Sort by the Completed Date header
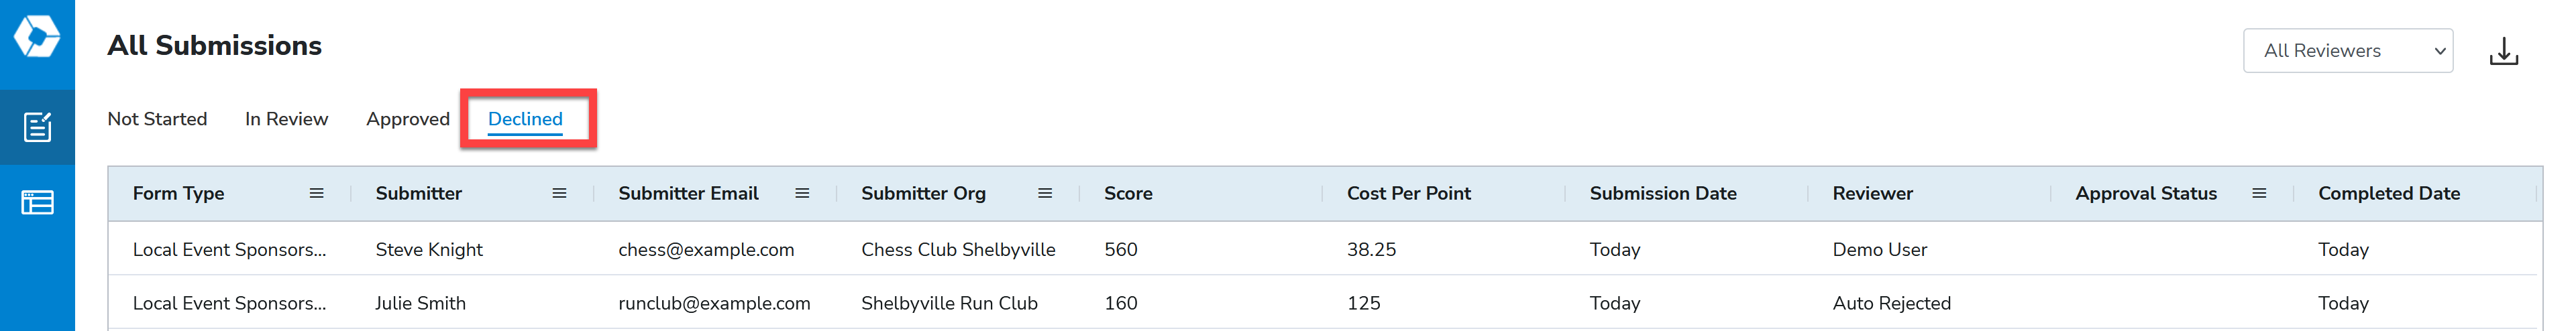This screenshot has width=2576, height=331. coord(2389,193)
